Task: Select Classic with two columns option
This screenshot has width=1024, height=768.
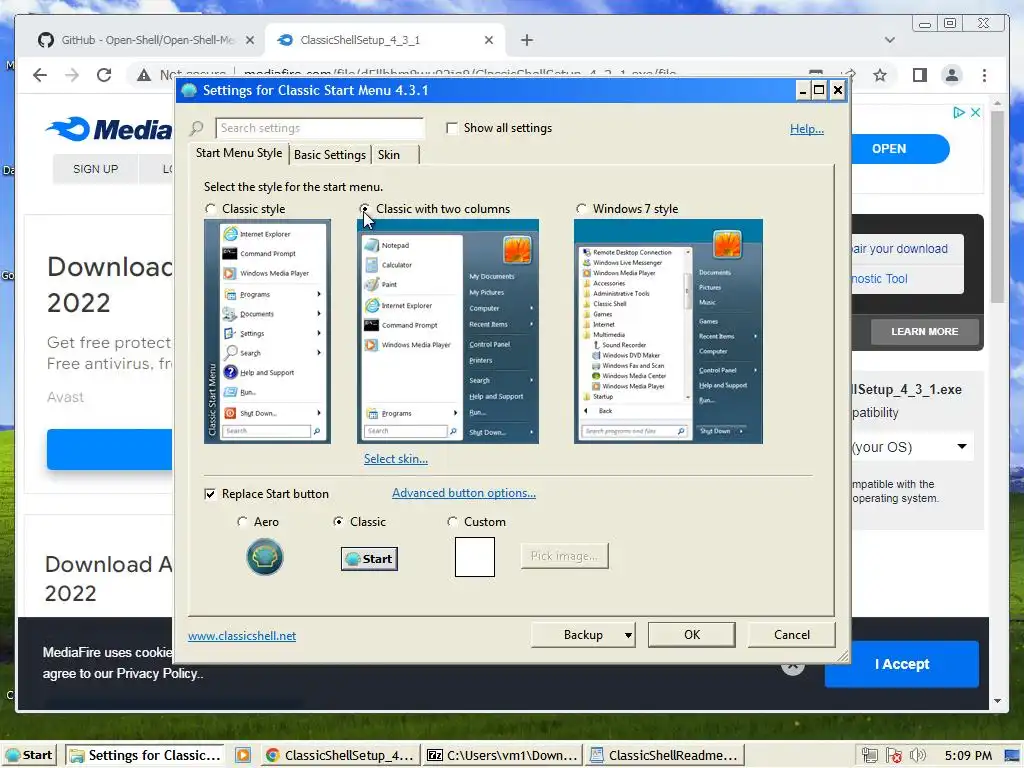Action: tap(364, 209)
